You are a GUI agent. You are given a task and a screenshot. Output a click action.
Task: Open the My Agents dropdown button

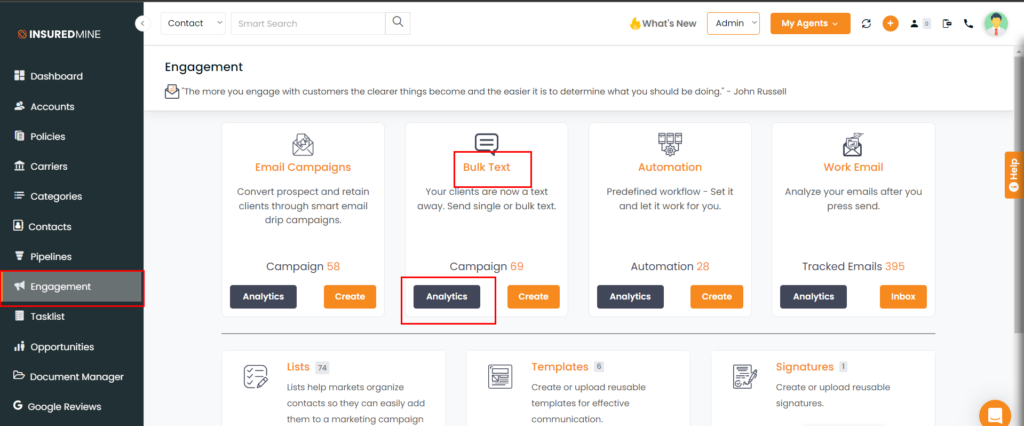click(810, 23)
